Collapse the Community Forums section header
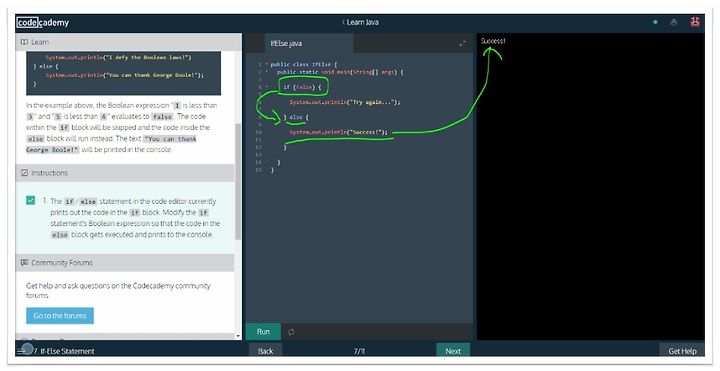This screenshot has height=371, width=720. pyautogui.click(x=125, y=263)
